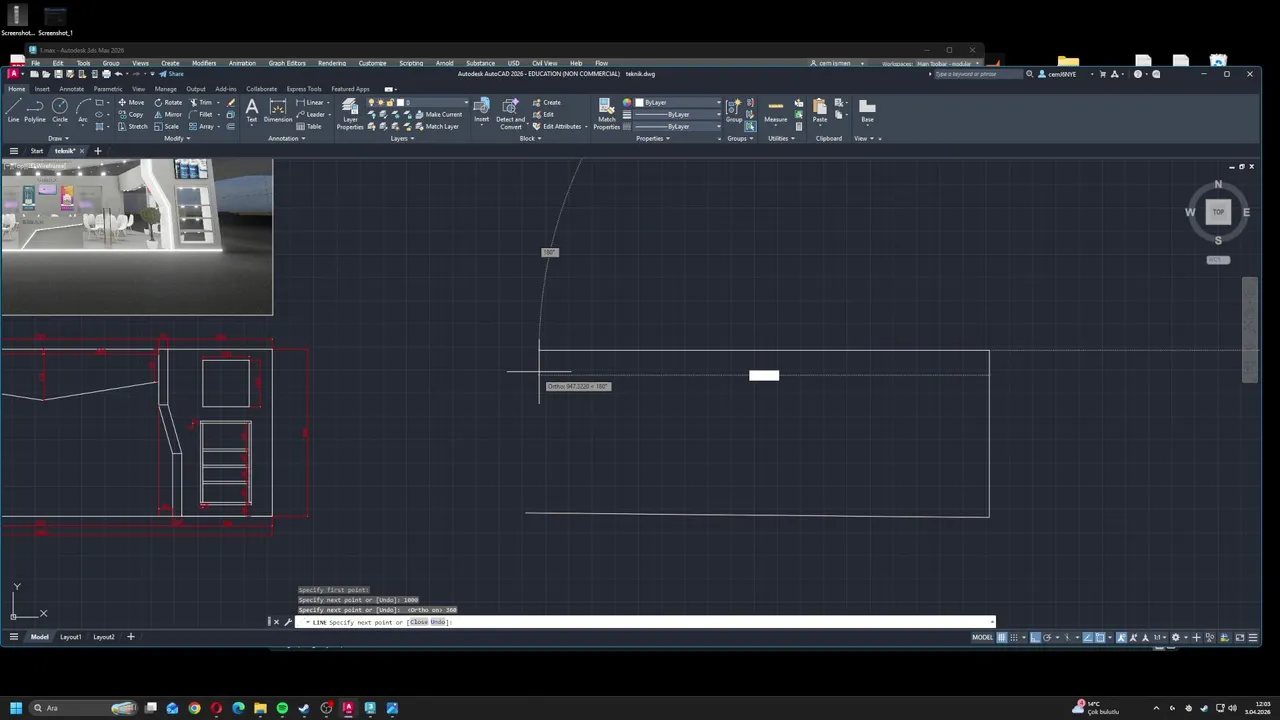Click Create block button
The image size is (1280, 720).
coord(546,102)
